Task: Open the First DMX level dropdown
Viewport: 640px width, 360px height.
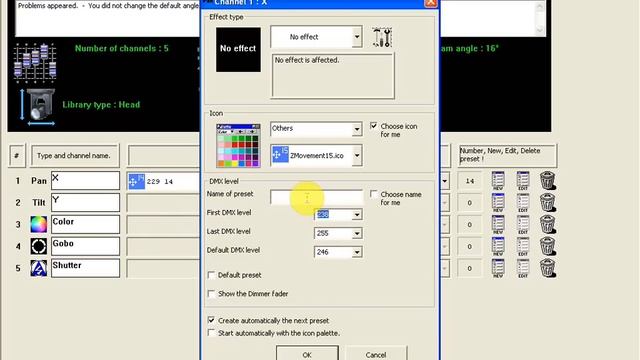Action: 357,215
